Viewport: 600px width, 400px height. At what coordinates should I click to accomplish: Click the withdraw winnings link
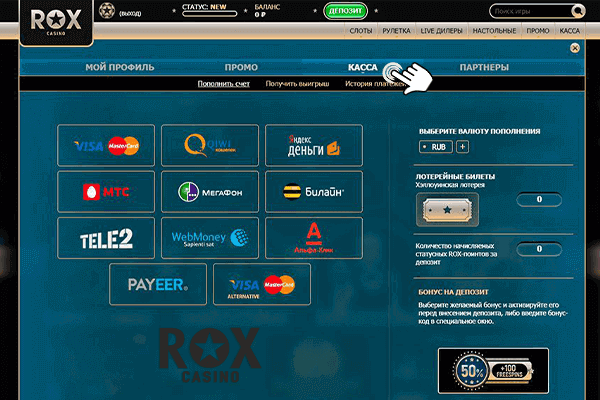(x=298, y=84)
